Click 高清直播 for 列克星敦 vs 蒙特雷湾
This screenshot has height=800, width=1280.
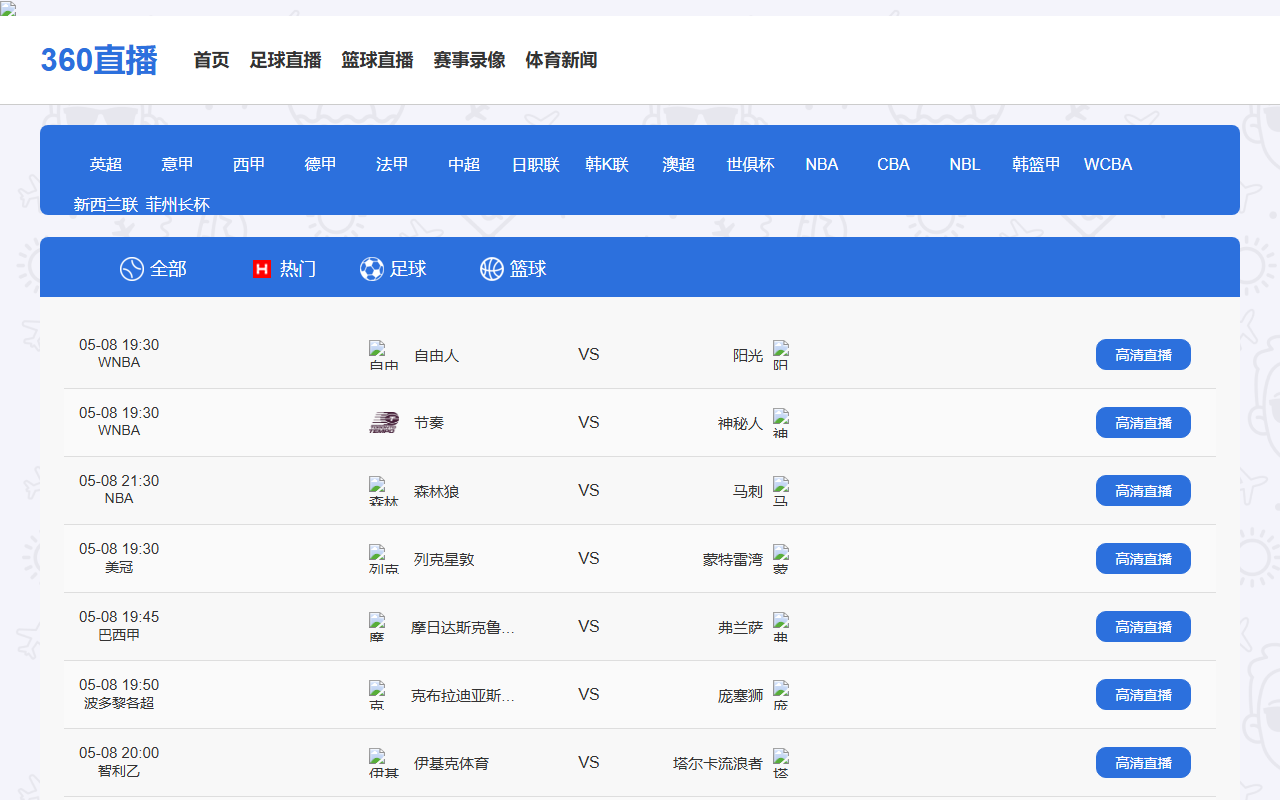pyautogui.click(x=1143, y=559)
